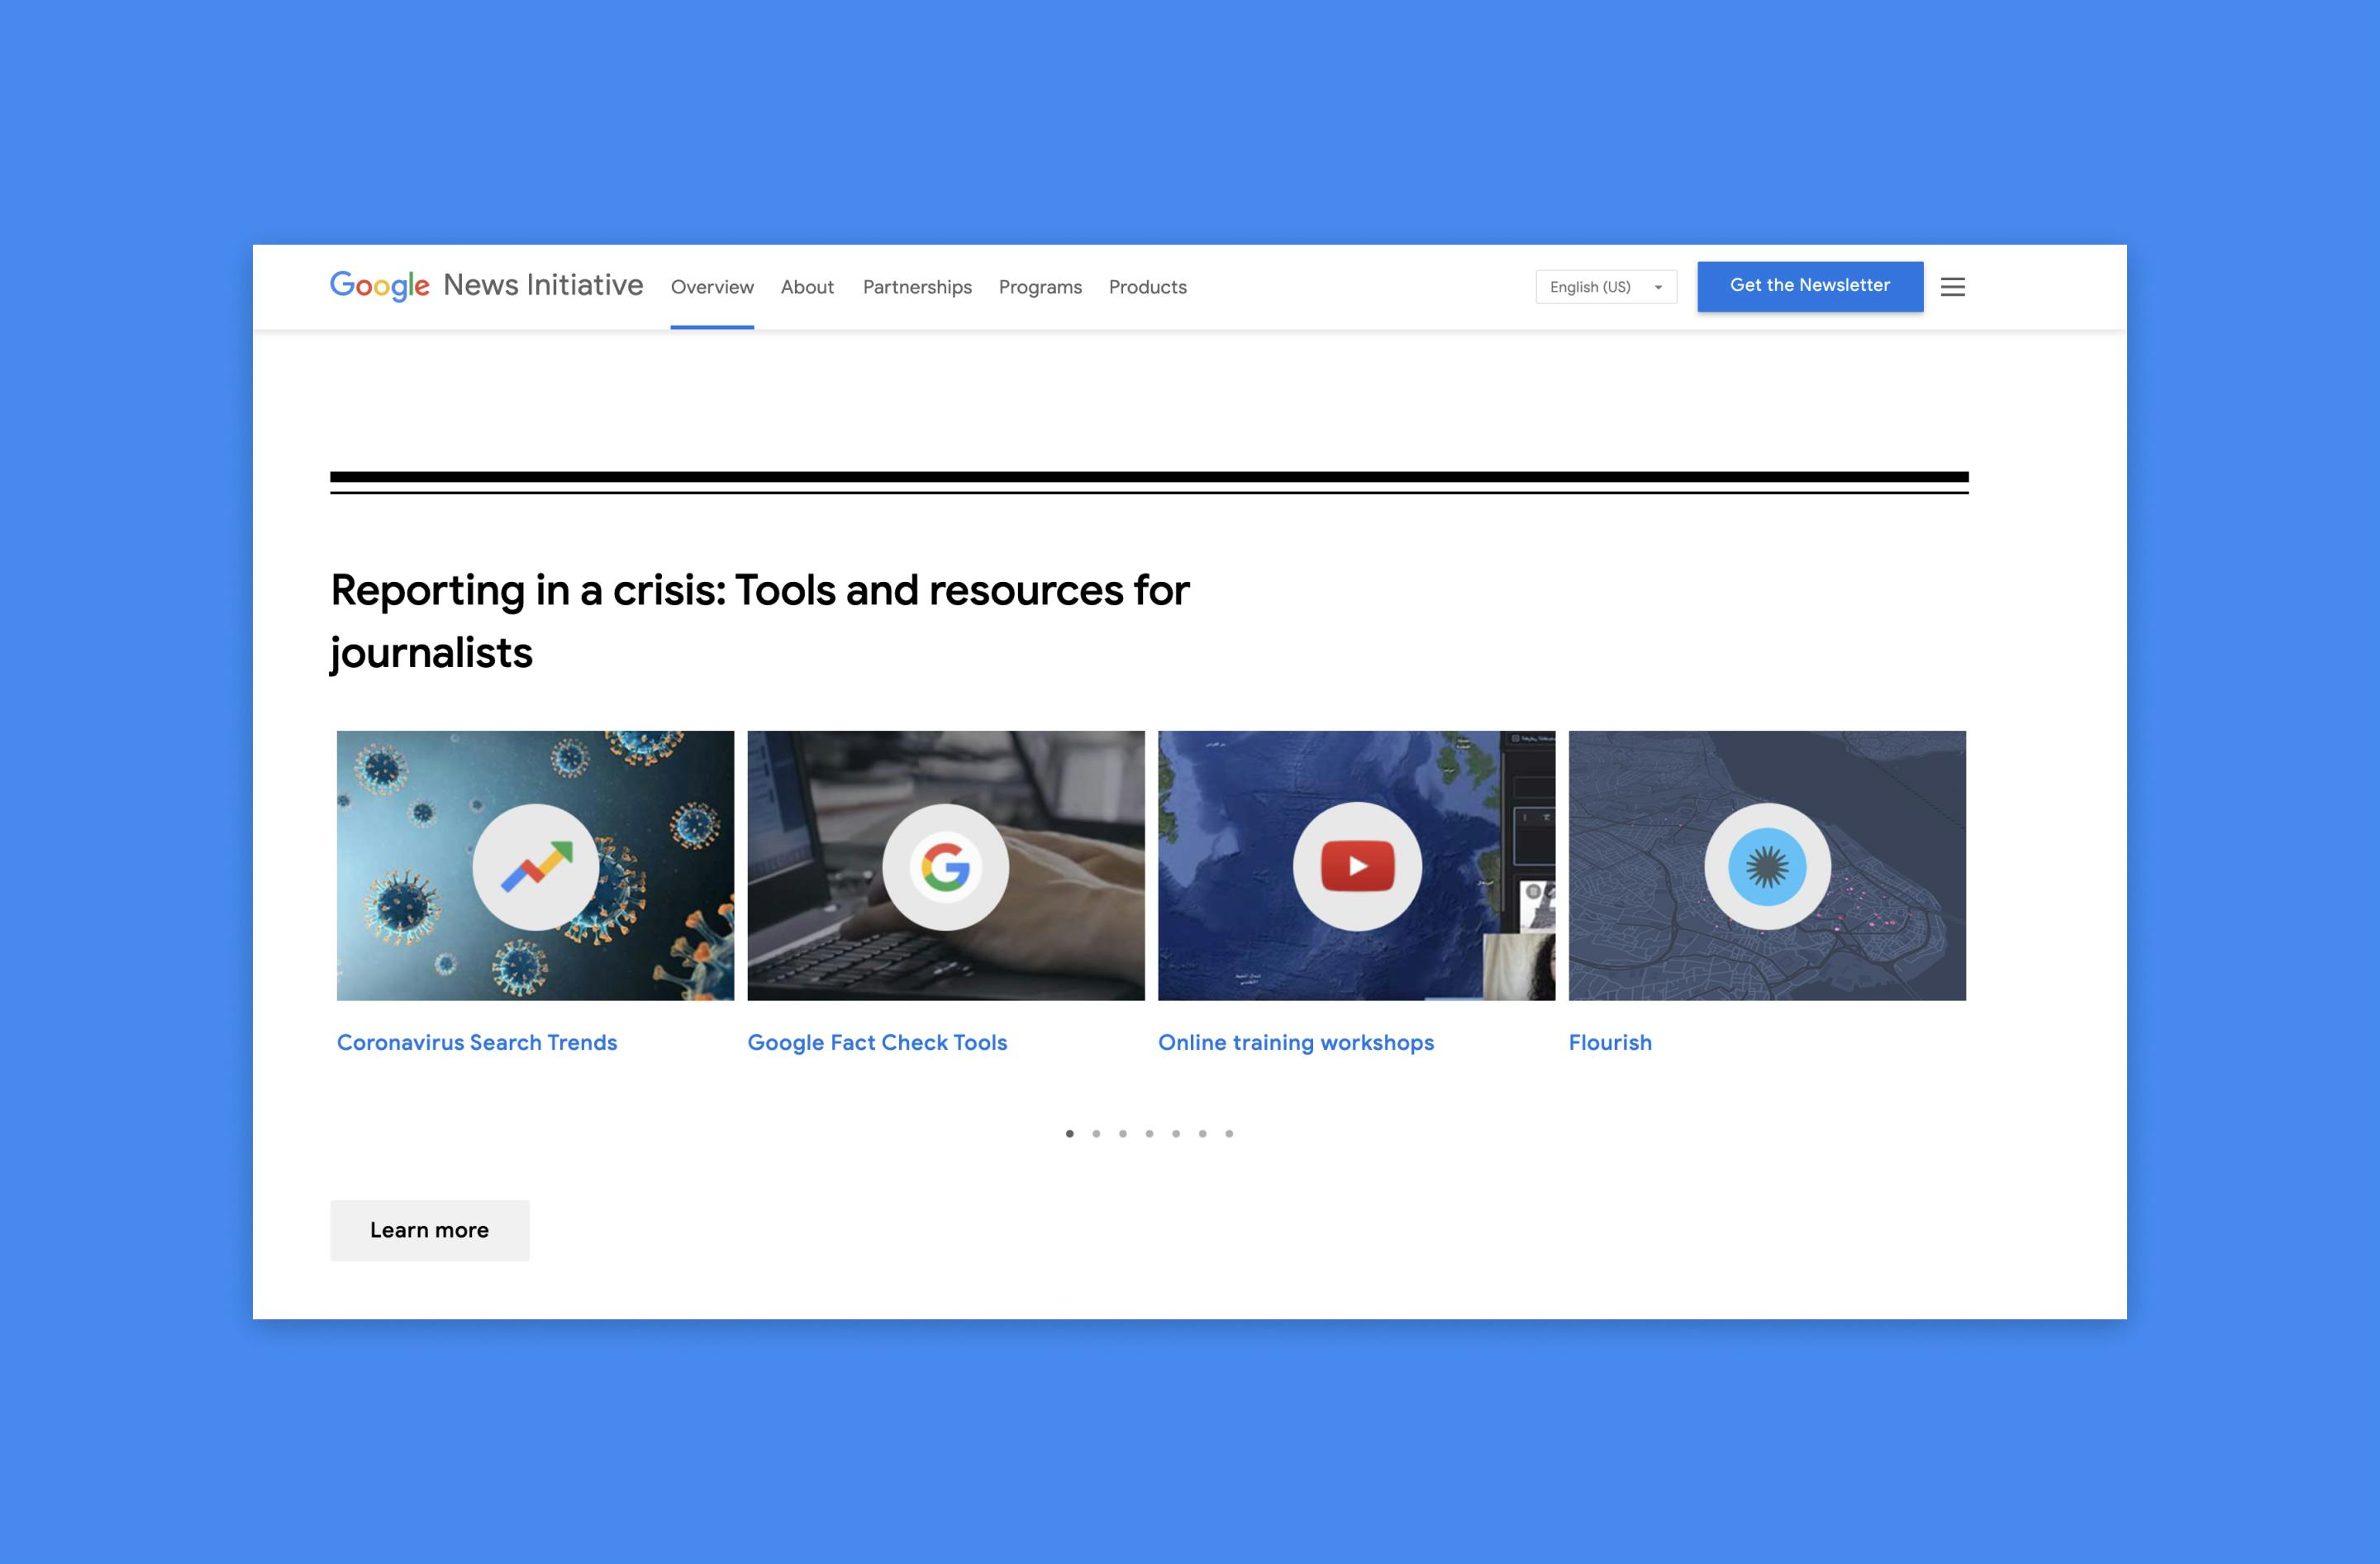Select the Programs navigation tab
Image resolution: width=2380 pixels, height=1564 pixels.
pyautogui.click(x=1040, y=286)
